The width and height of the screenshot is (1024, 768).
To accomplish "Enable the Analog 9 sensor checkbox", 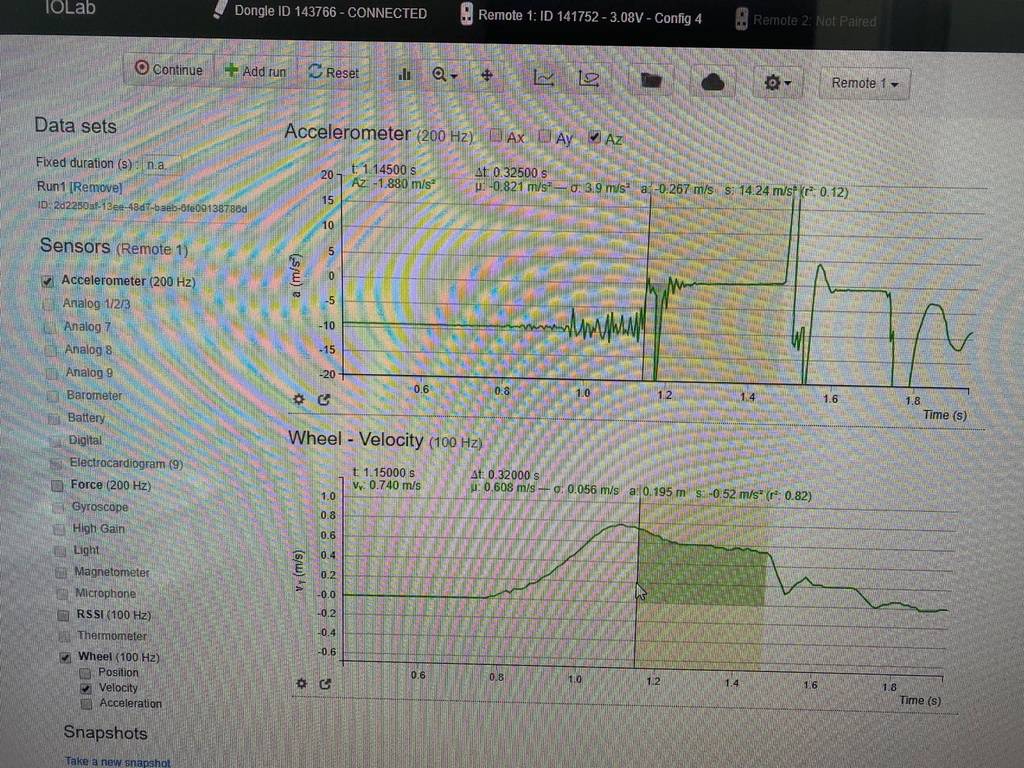I will point(52,374).
